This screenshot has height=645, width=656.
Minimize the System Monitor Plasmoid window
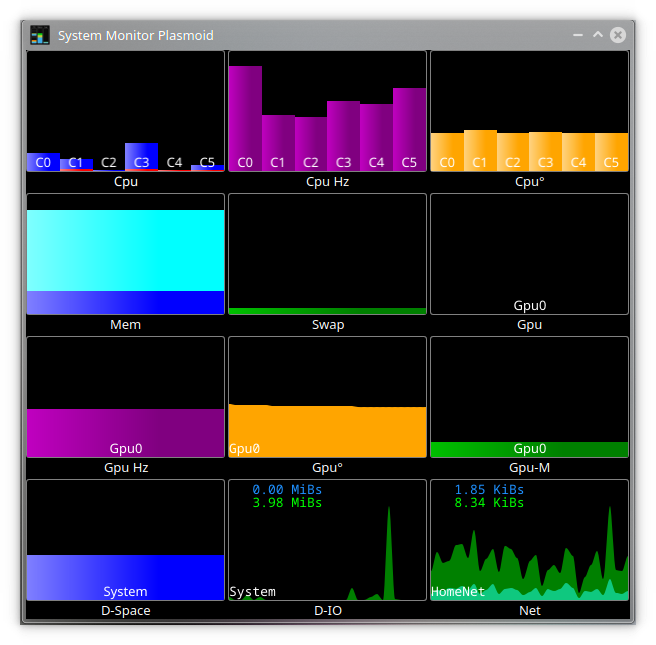pyautogui.click(x=578, y=35)
